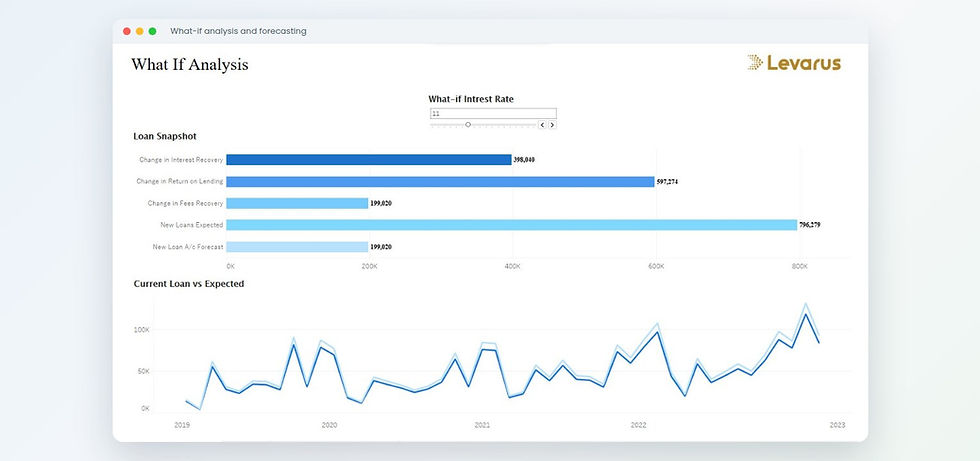Select the Change in Fees Recovery bar
The height and width of the screenshot is (461, 980).
(297, 203)
